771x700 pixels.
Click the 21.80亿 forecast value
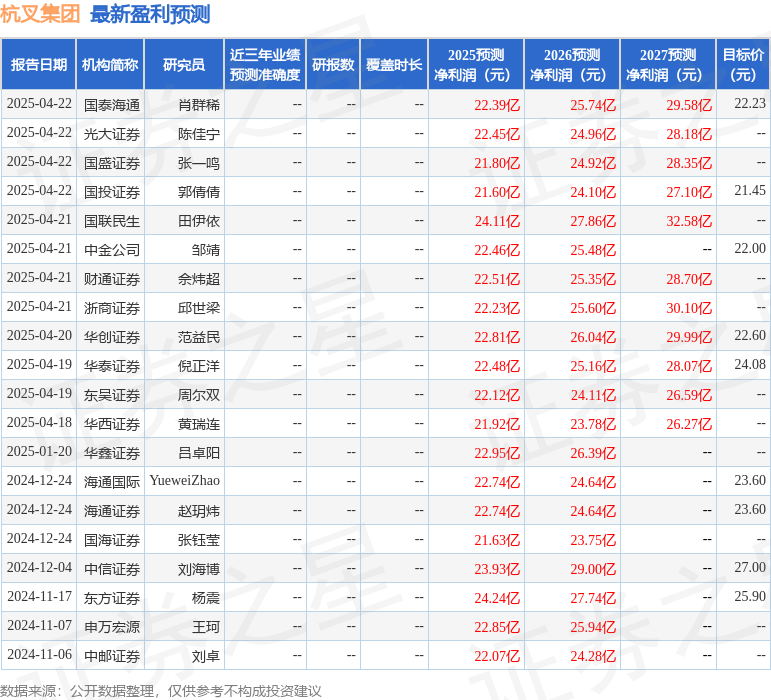[497, 163]
